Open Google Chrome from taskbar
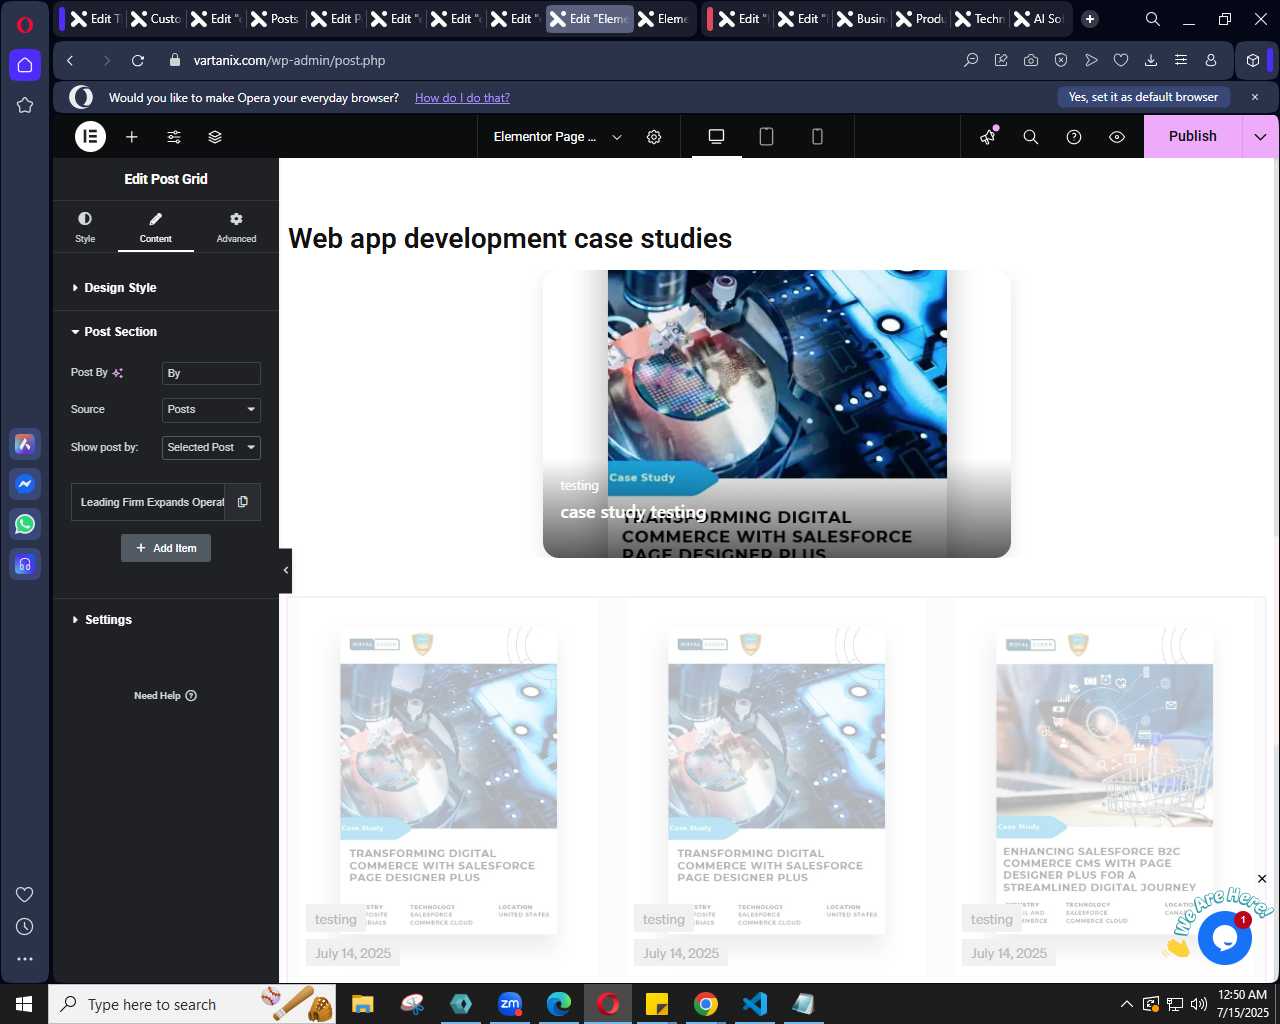This screenshot has height=1024, width=1280. [706, 1004]
